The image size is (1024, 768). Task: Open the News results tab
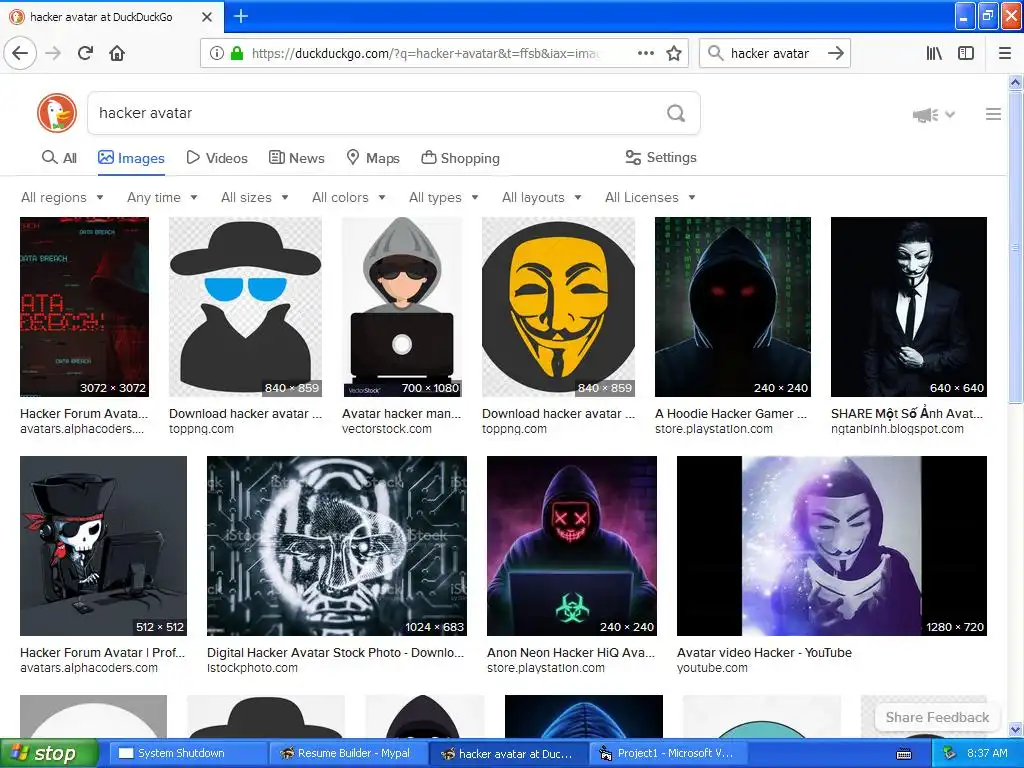pos(296,158)
